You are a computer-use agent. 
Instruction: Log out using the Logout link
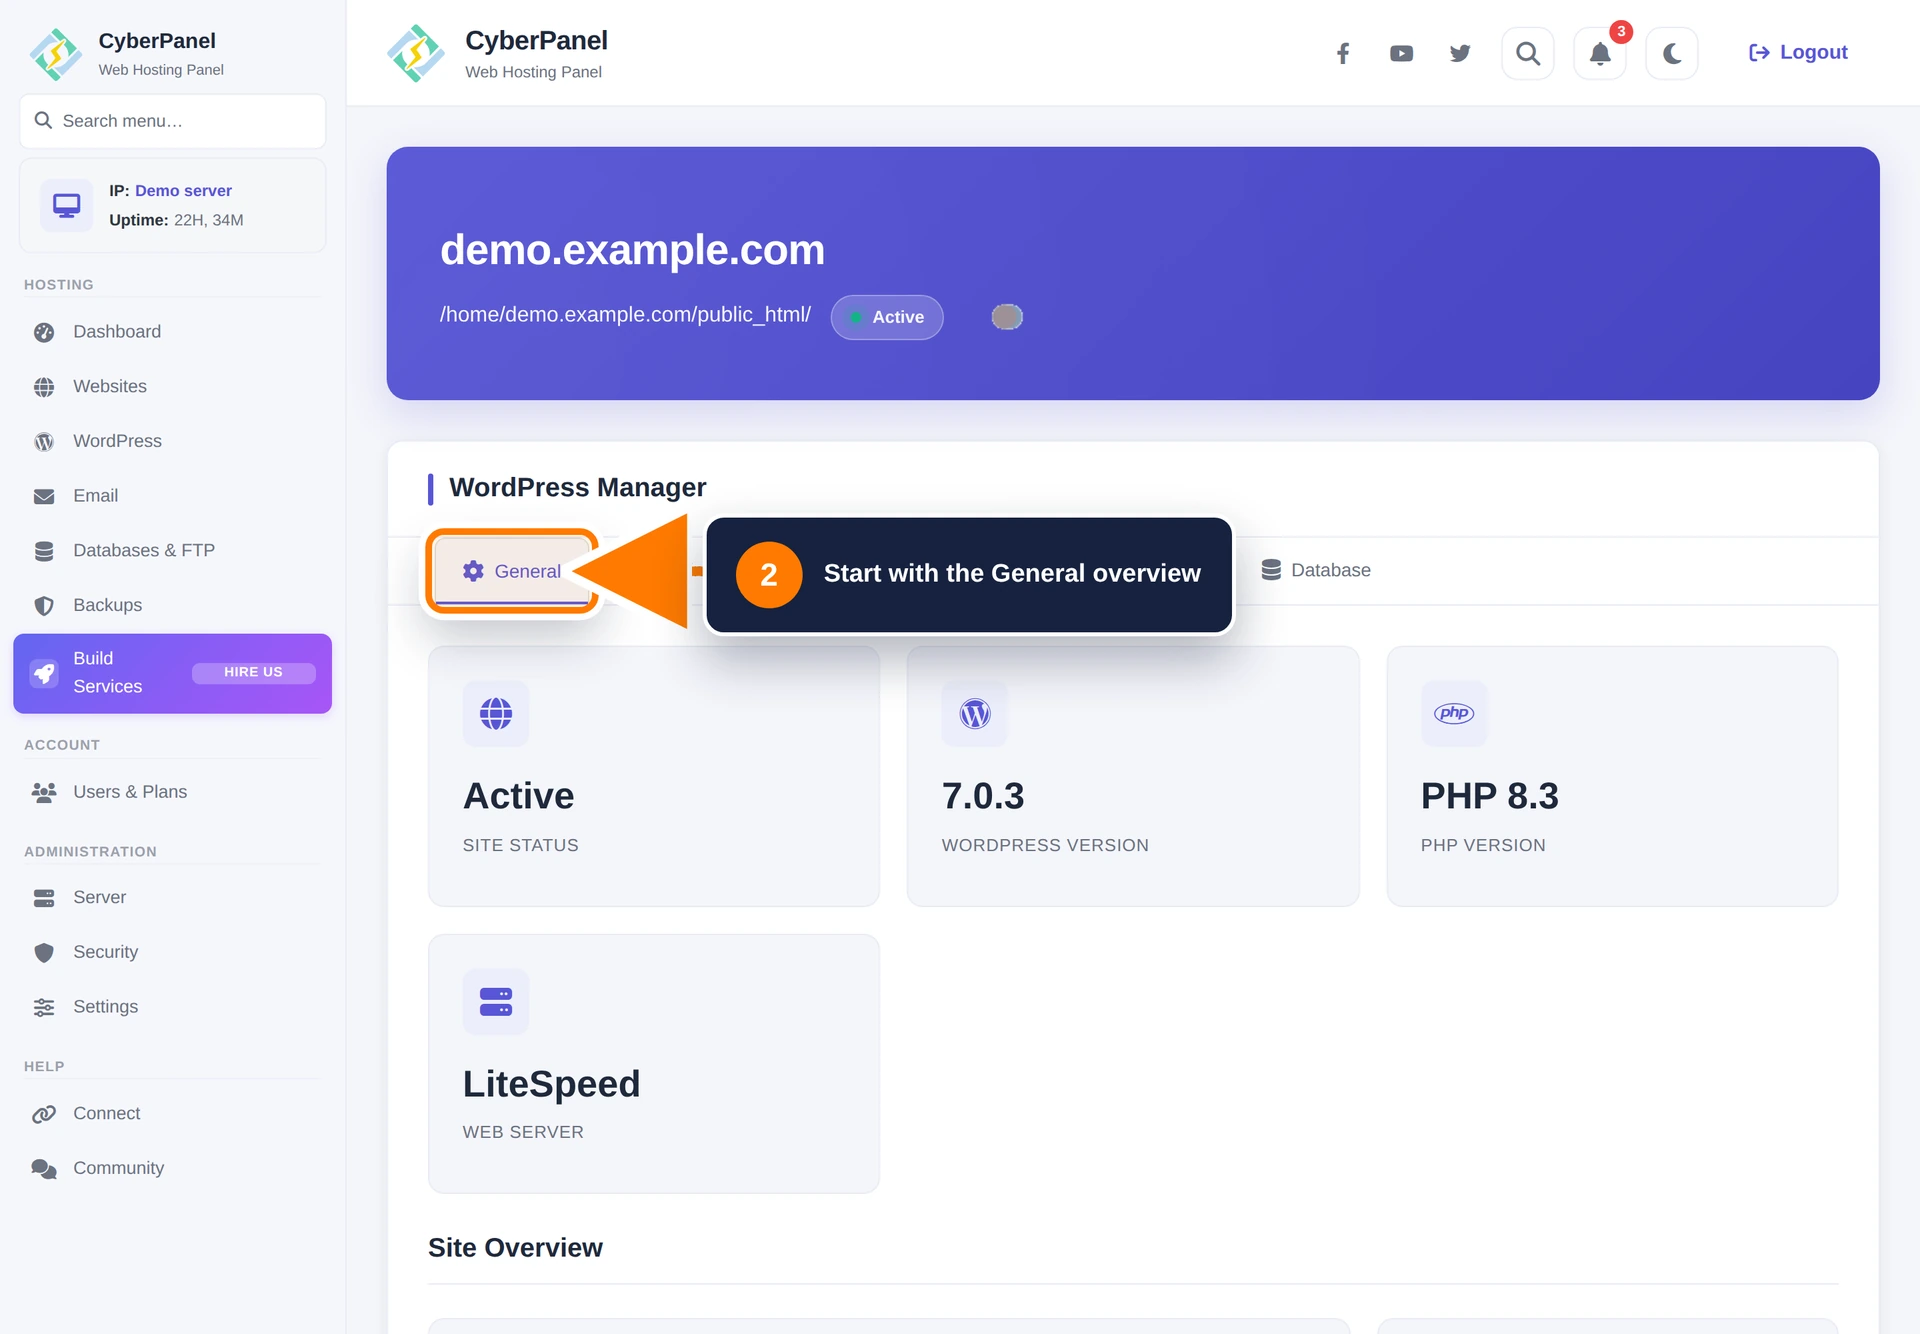(1798, 52)
